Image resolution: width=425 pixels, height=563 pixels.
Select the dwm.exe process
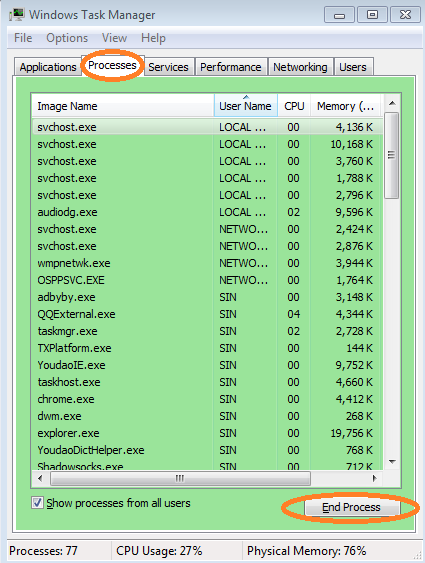pos(207,416)
